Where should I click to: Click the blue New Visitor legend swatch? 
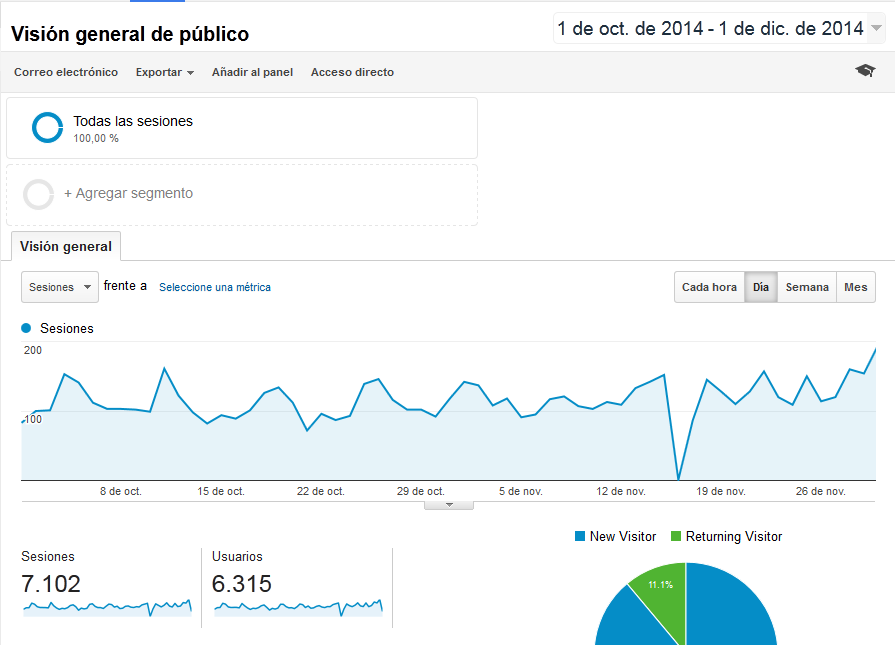click(x=580, y=536)
